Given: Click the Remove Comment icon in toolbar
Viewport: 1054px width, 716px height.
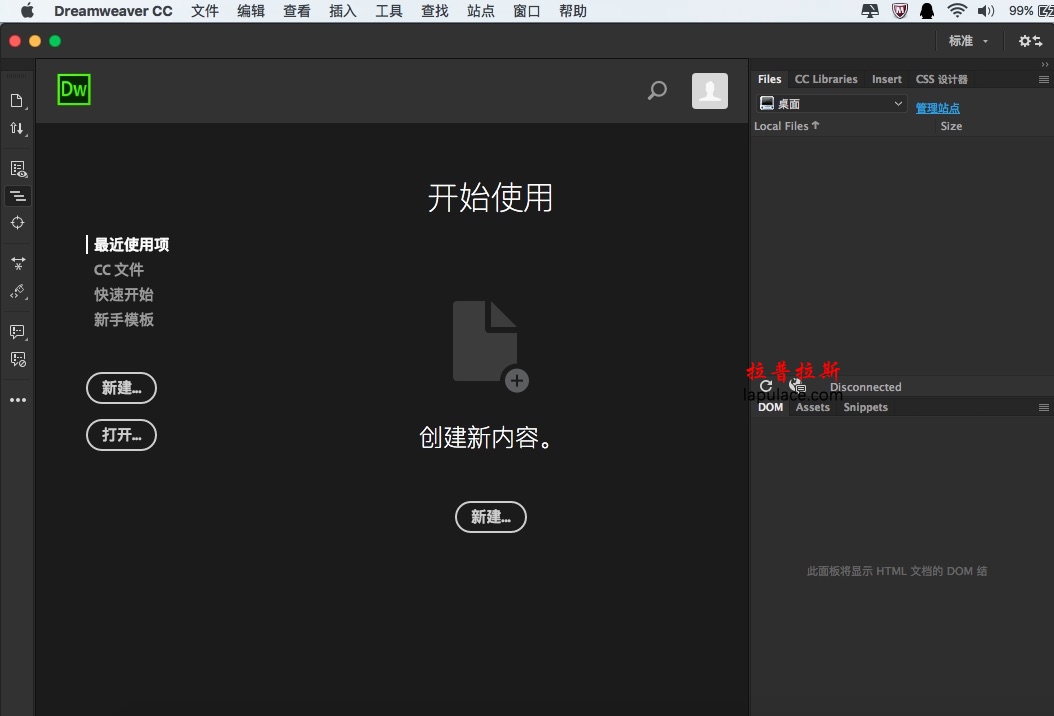Looking at the screenshot, I should click(x=17, y=359).
